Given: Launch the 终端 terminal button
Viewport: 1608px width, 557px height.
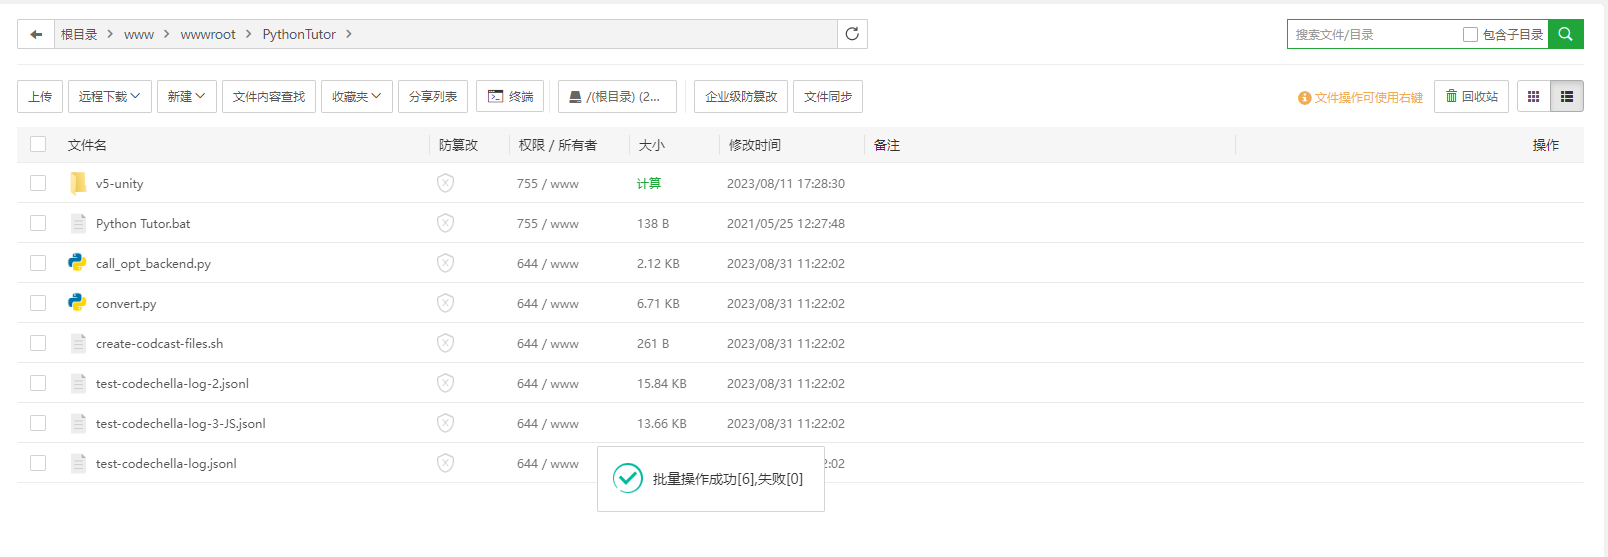Looking at the screenshot, I should [x=510, y=97].
